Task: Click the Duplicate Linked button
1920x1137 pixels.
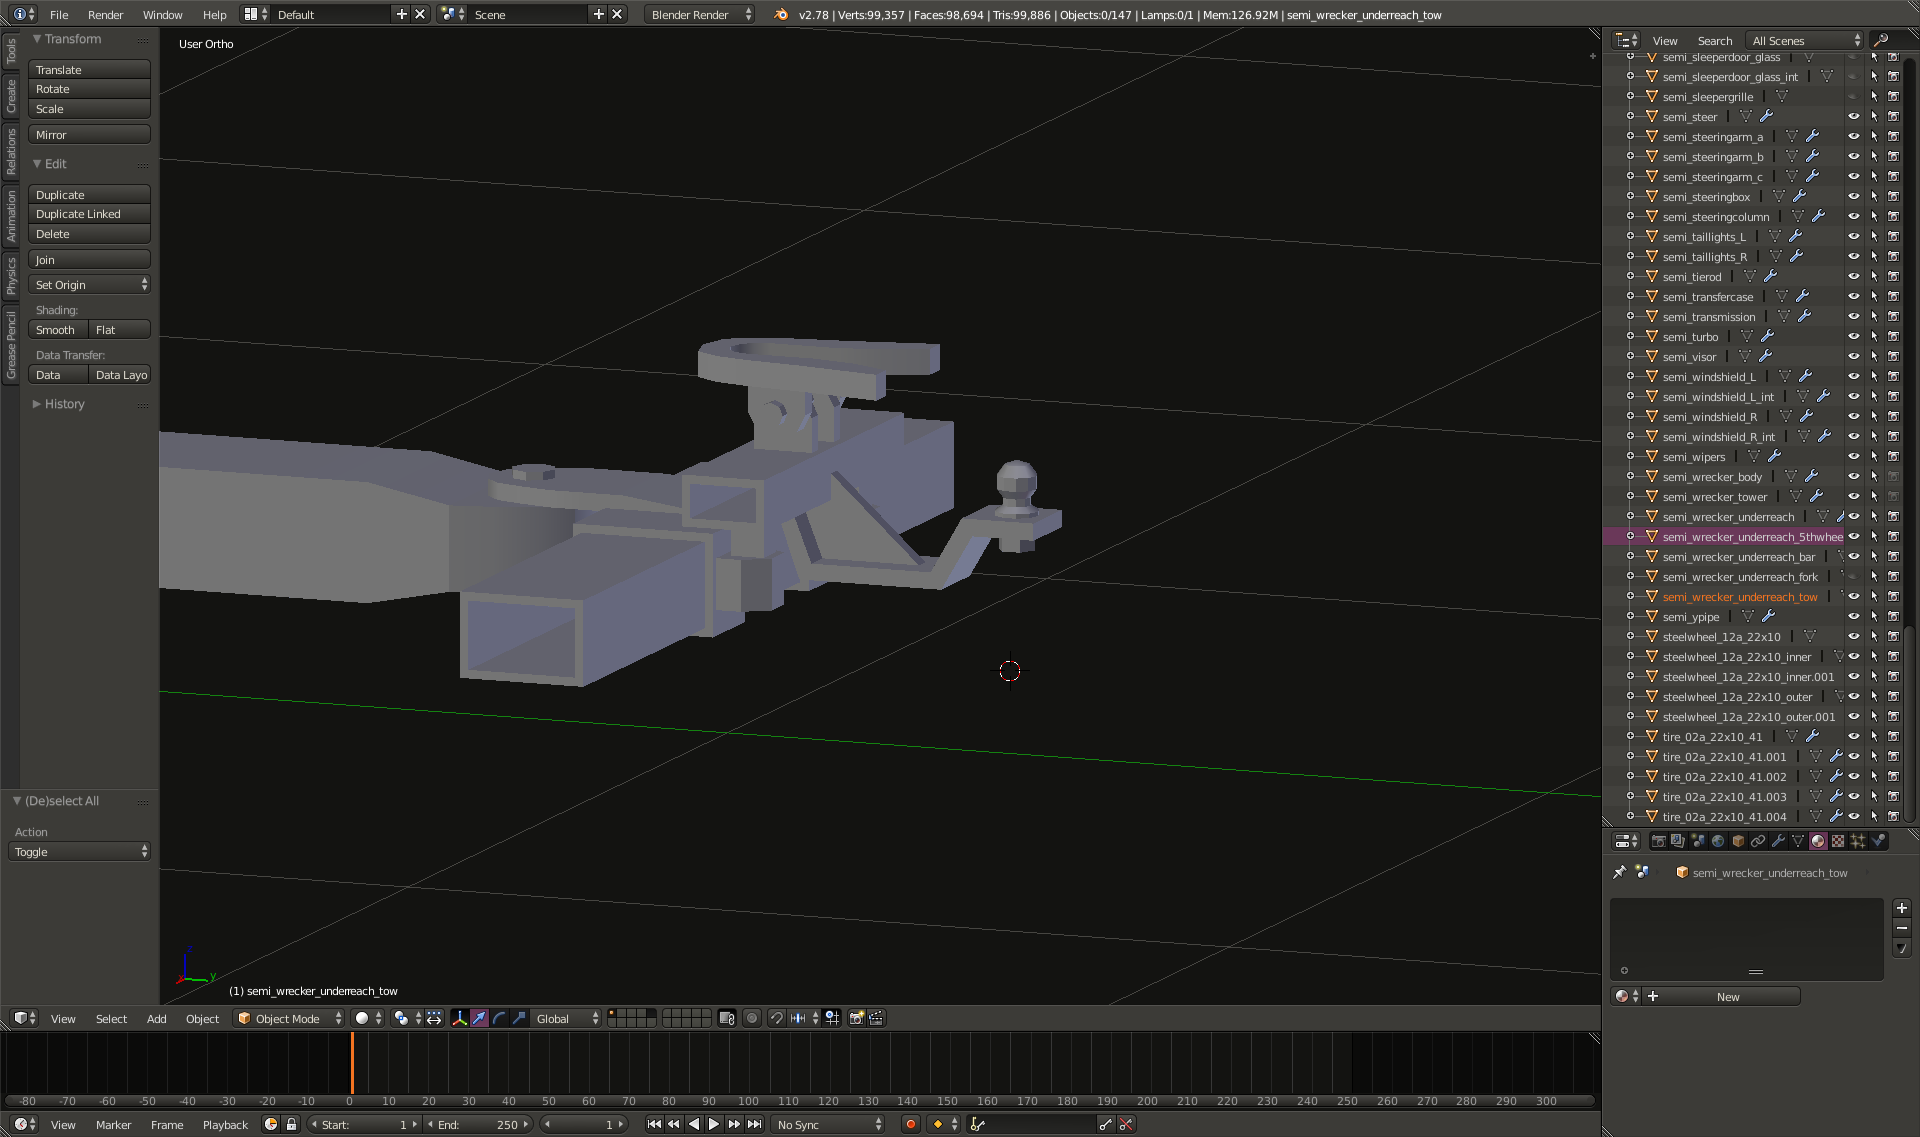Action: pyautogui.click(x=89, y=214)
